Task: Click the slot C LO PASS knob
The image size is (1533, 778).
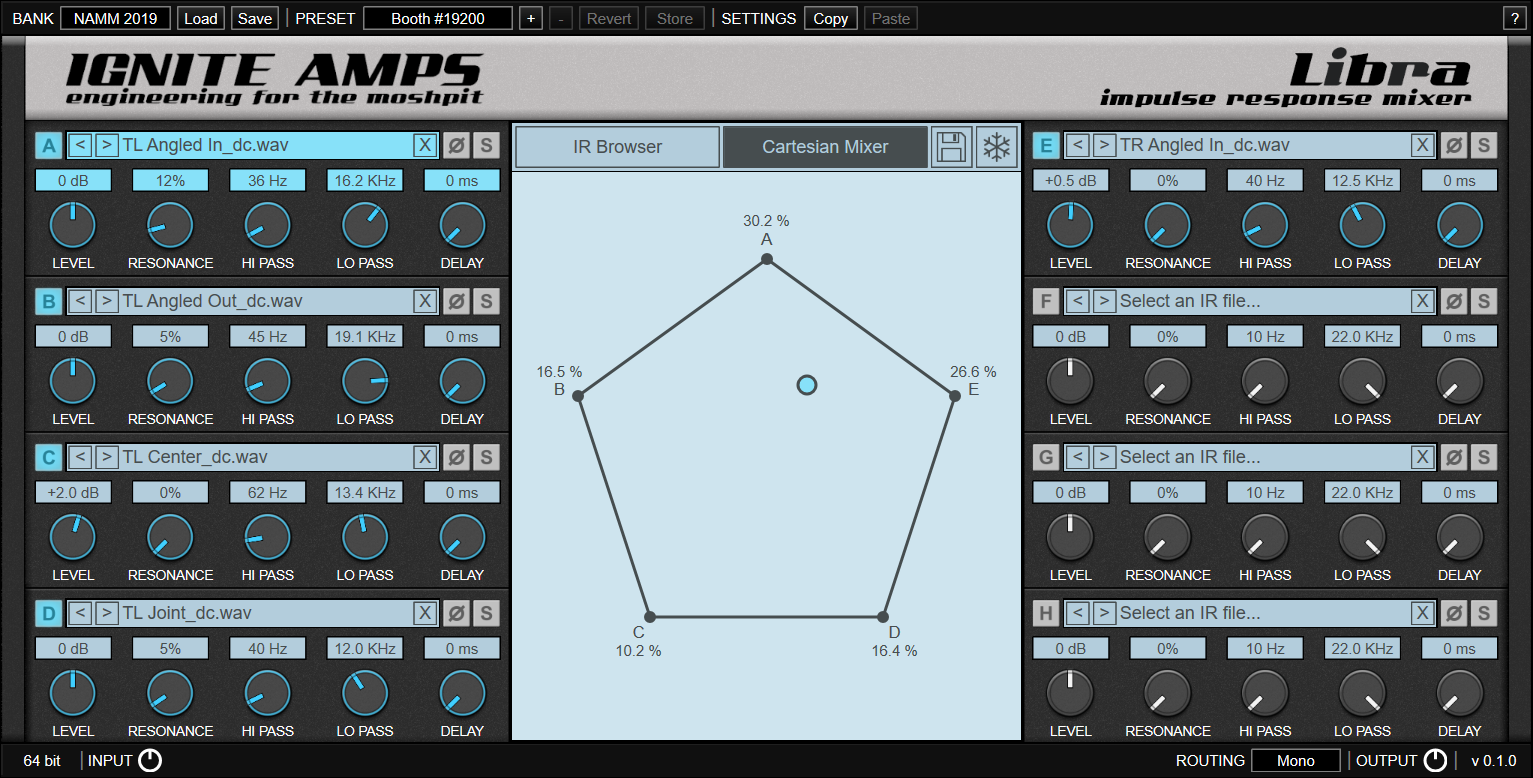Action: 365,537
